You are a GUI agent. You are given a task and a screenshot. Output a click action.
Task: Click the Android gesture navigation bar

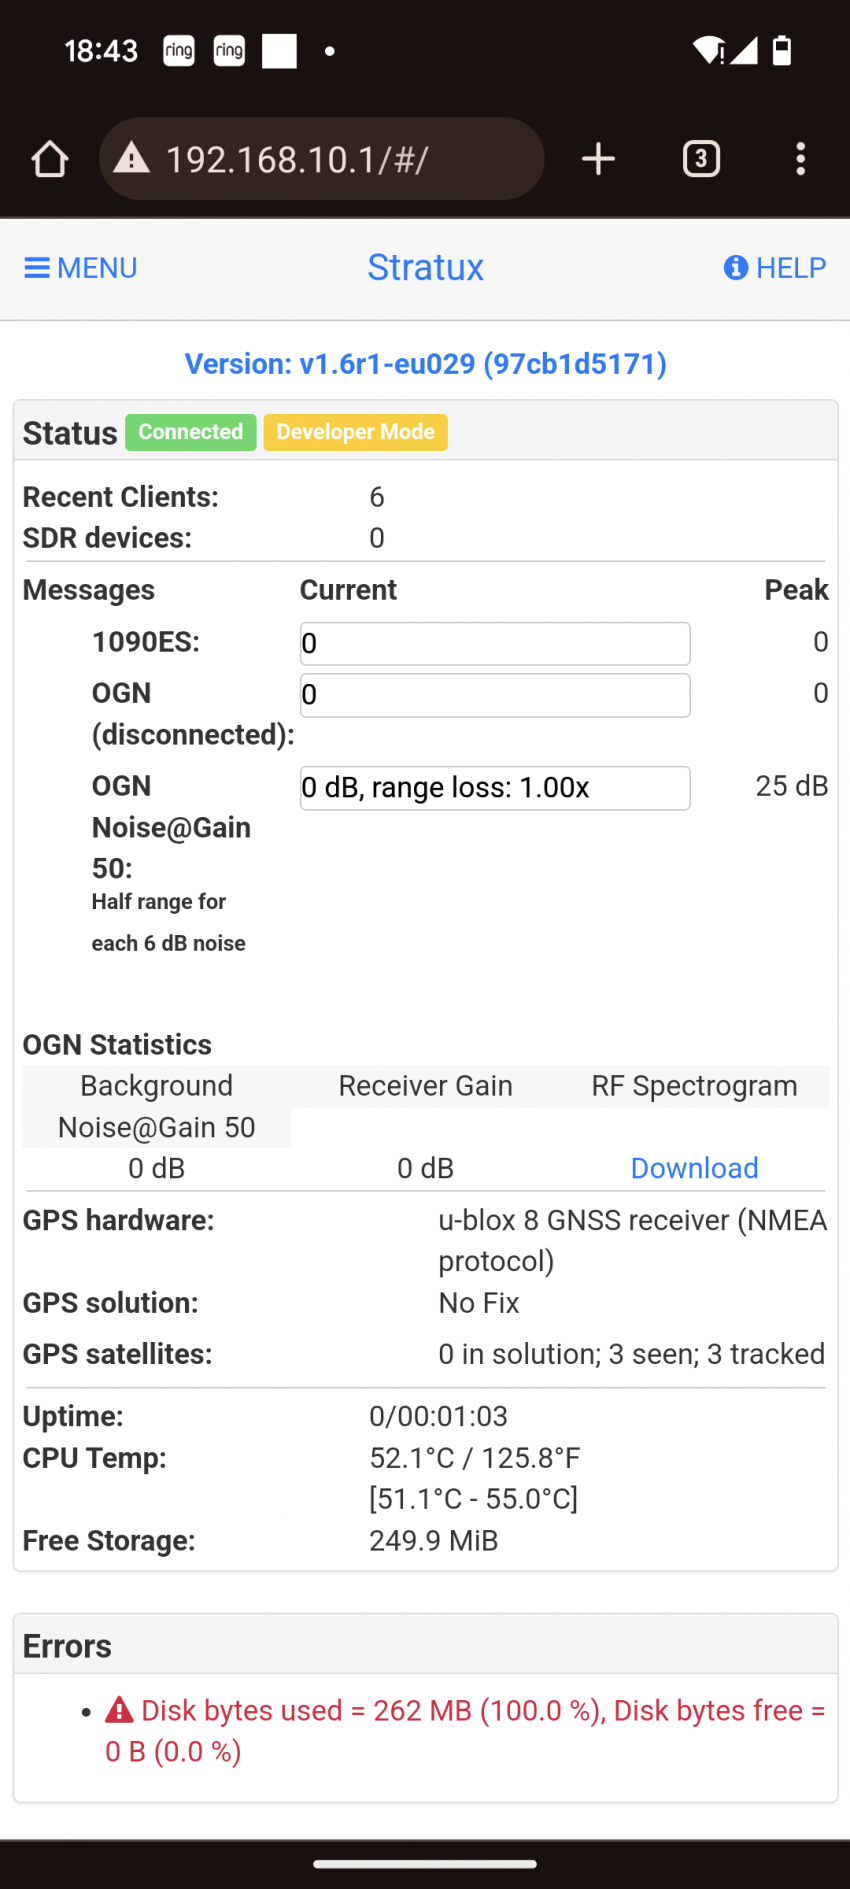[x=425, y=1864]
